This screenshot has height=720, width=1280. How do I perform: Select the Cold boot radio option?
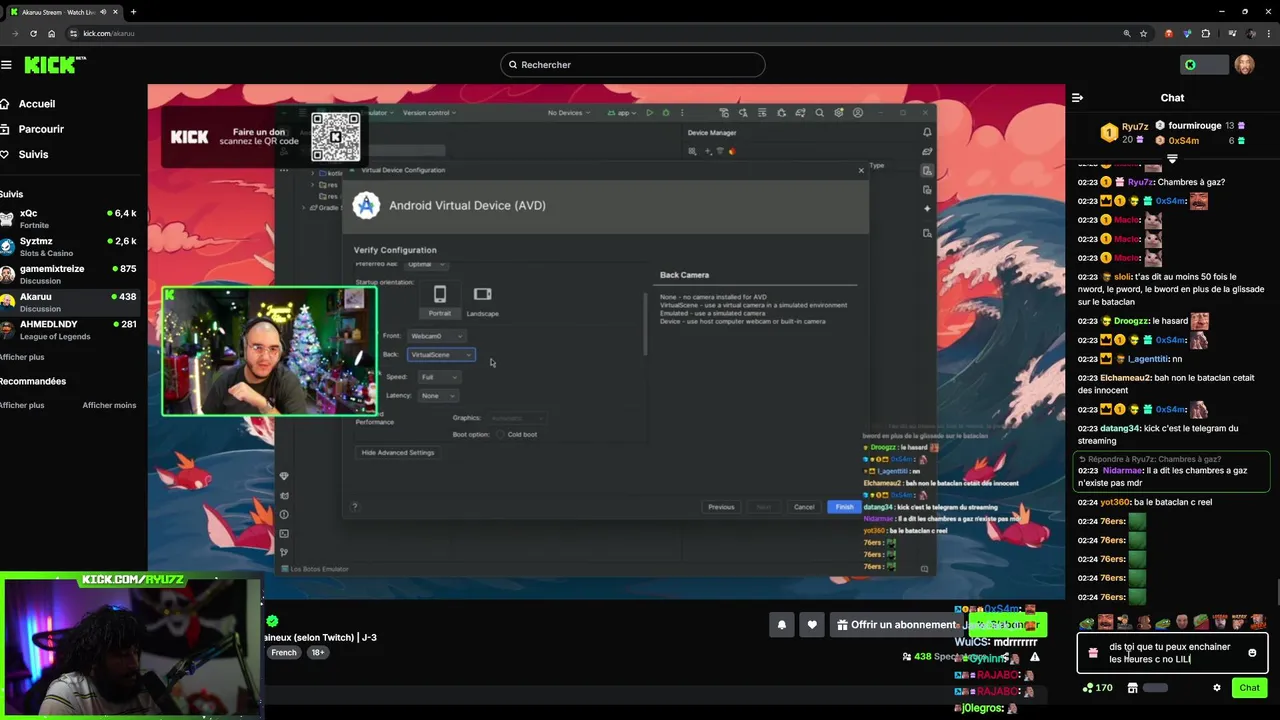[500, 435]
